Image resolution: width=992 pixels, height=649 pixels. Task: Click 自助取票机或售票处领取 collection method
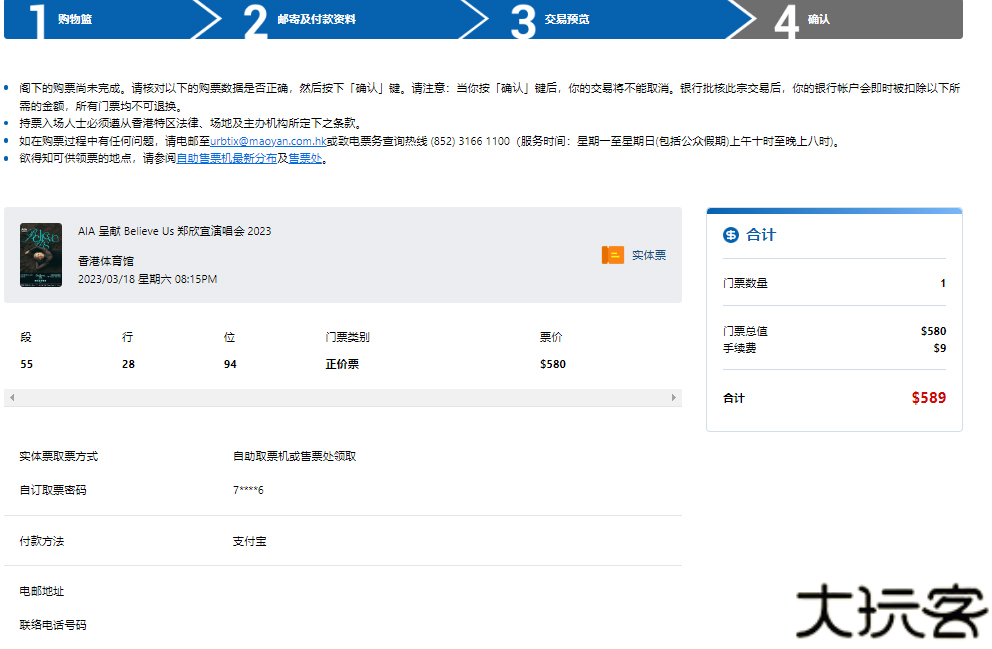point(295,456)
